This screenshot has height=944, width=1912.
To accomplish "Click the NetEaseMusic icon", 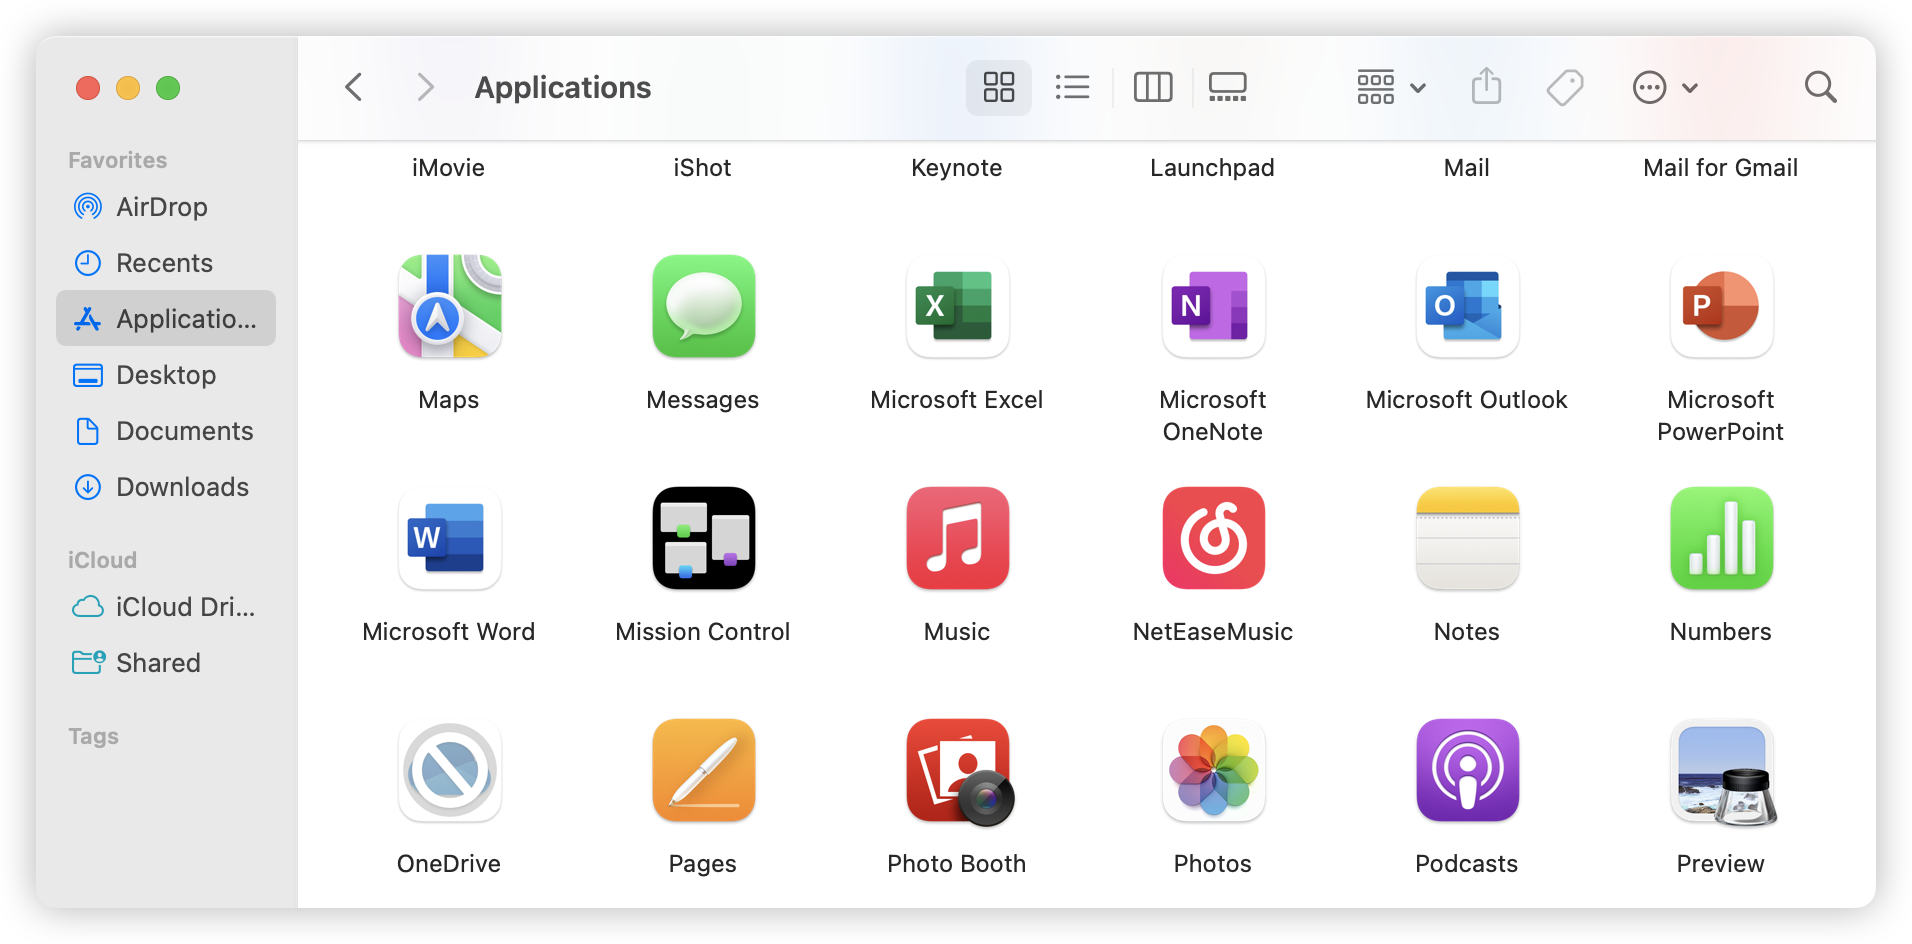I will pyautogui.click(x=1213, y=538).
